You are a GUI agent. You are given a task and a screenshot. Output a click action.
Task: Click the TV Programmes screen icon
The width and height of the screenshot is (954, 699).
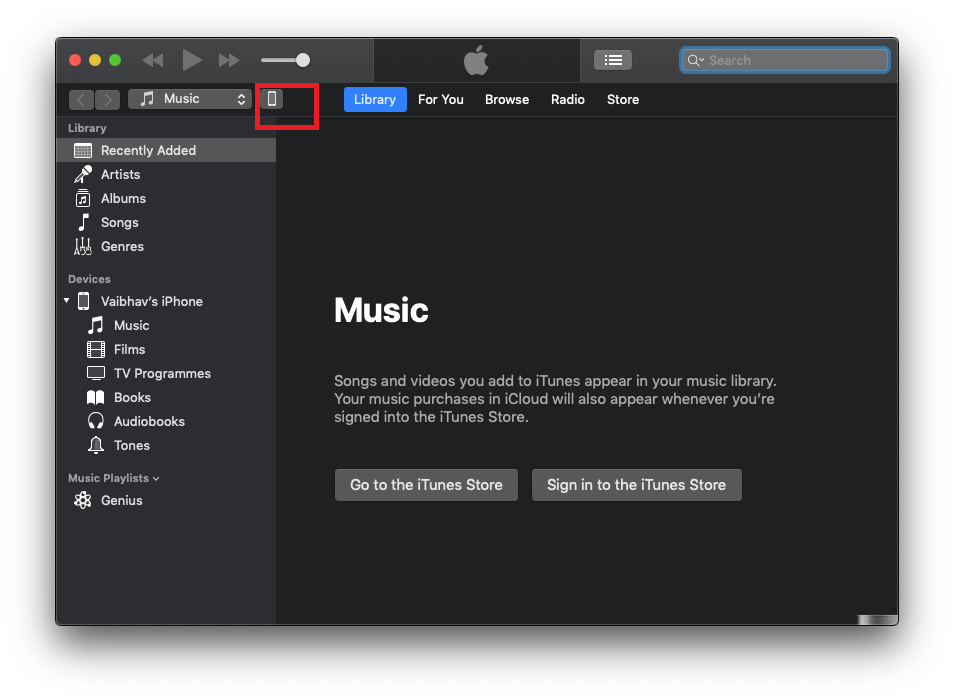coord(96,374)
